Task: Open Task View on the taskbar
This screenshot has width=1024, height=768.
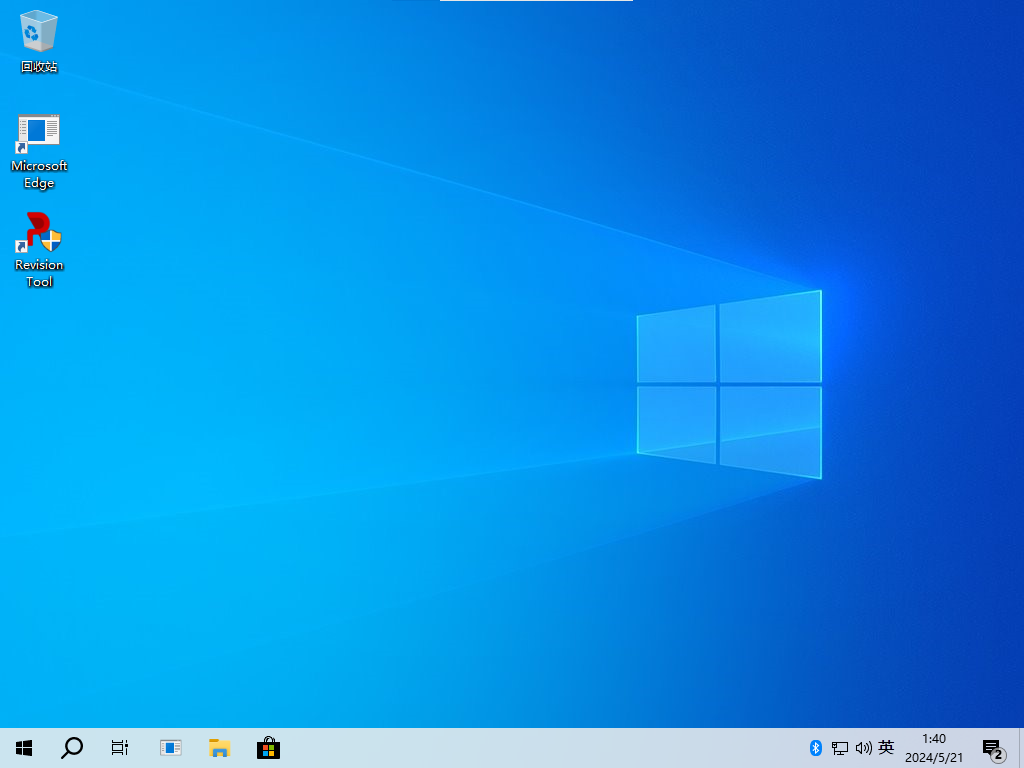Action: coord(120,748)
